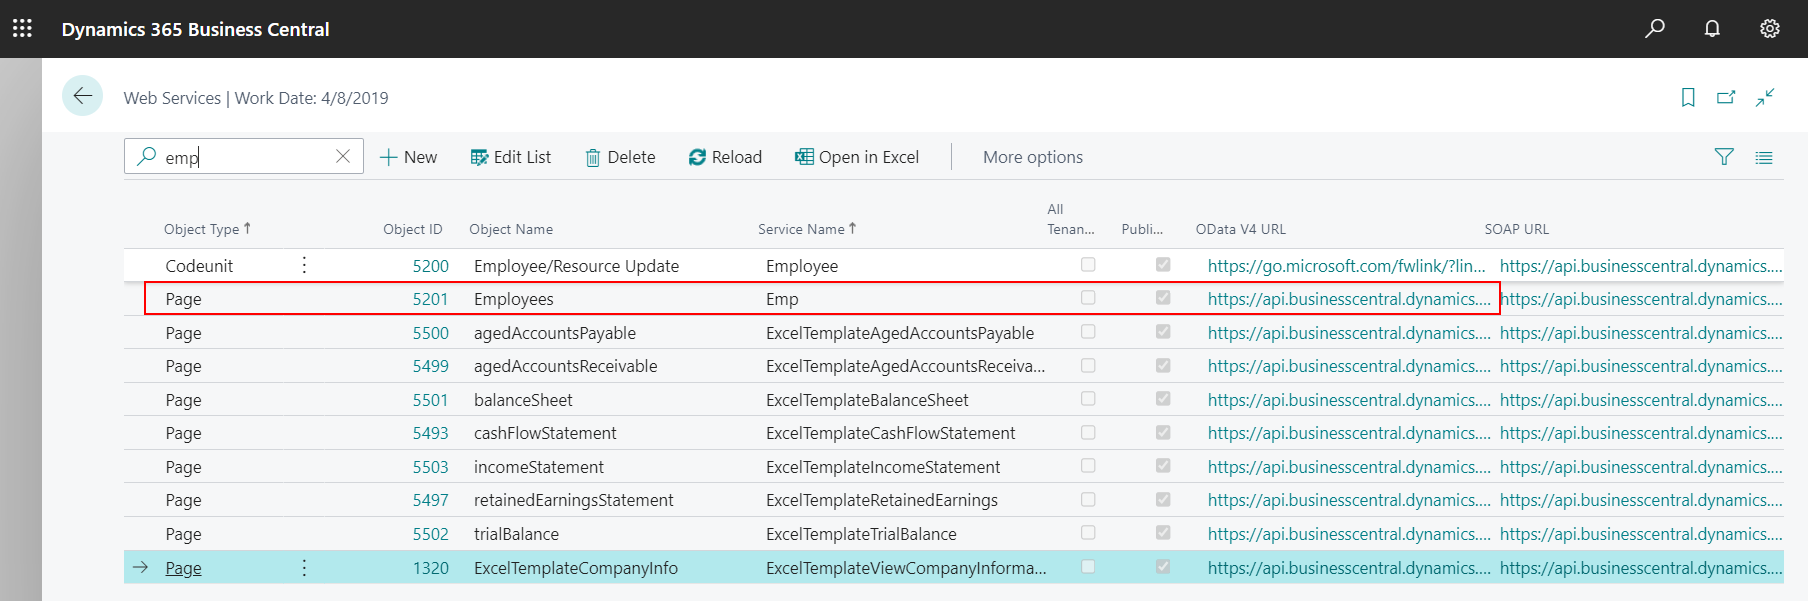Click Published column header
The width and height of the screenshot is (1808, 601).
tap(1142, 229)
